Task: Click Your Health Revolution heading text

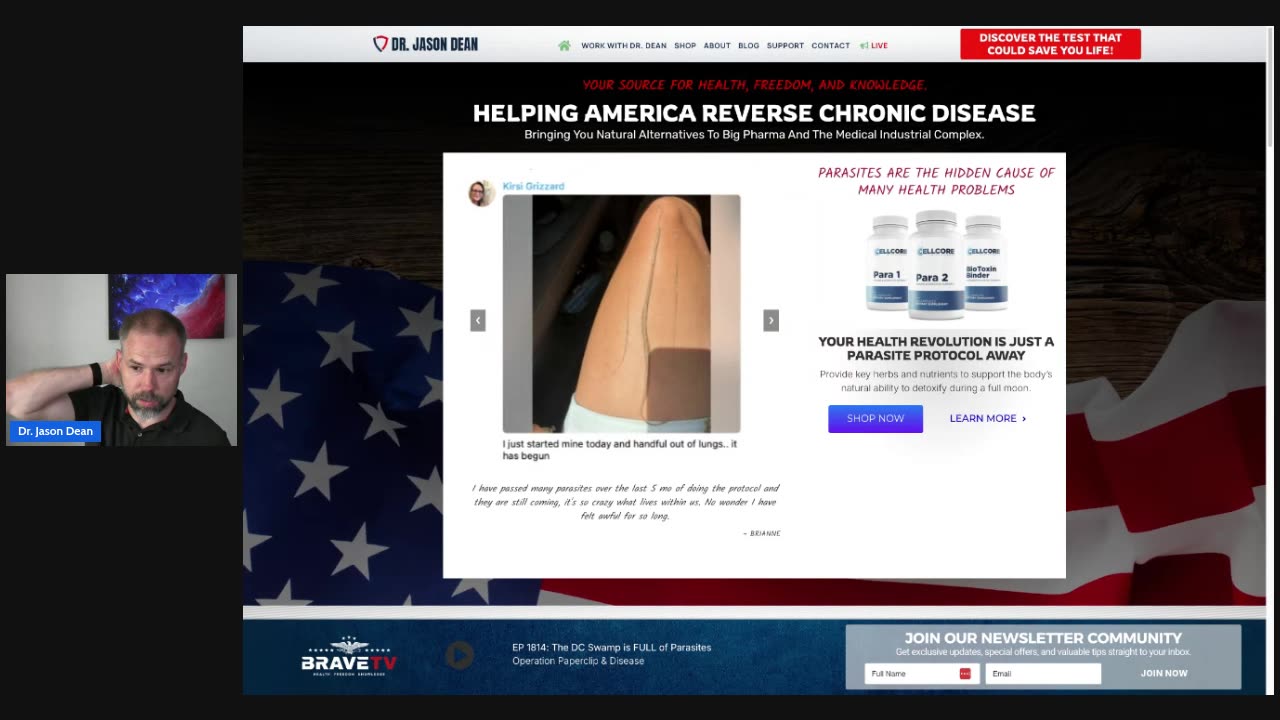Action: click(x=936, y=348)
